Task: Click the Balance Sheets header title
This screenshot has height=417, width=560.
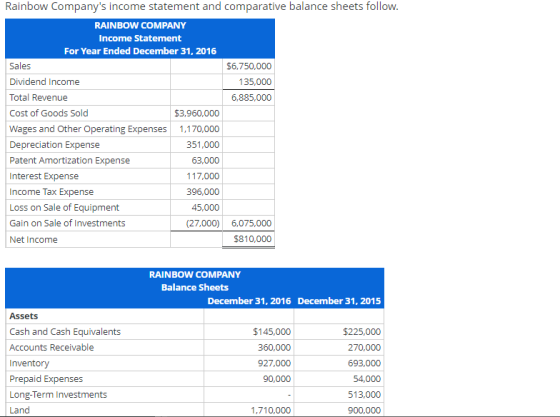Action: click(x=195, y=287)
